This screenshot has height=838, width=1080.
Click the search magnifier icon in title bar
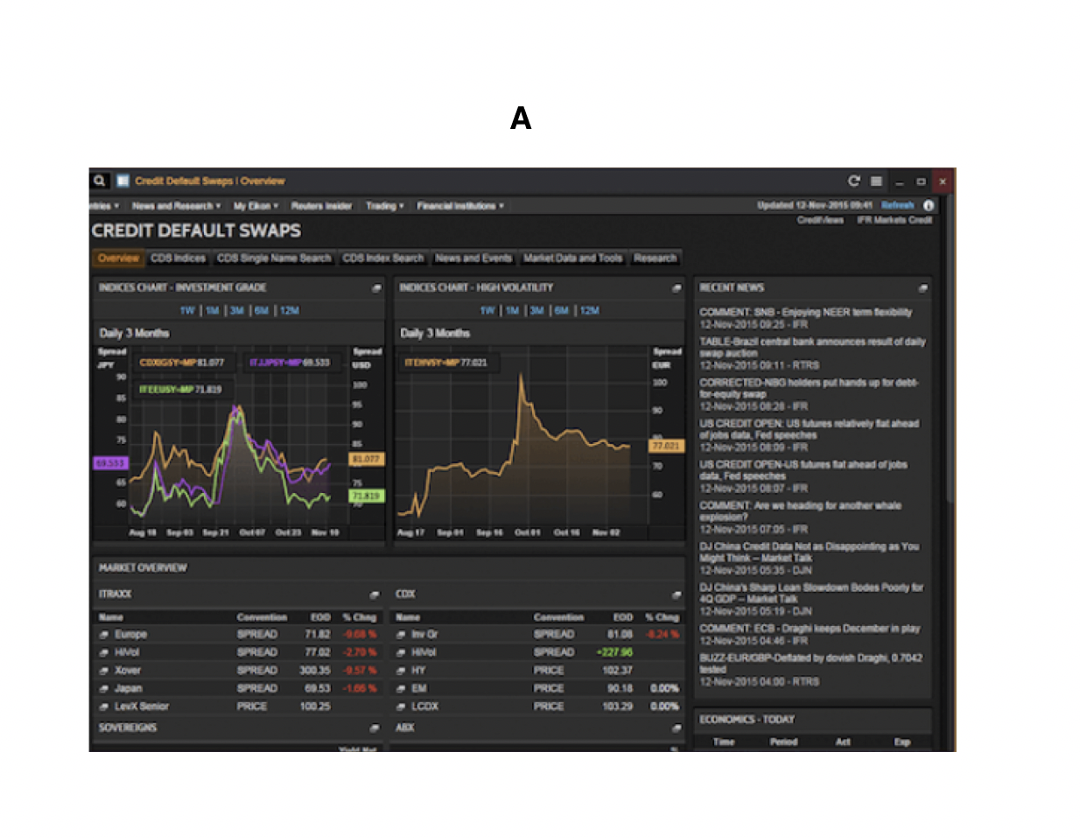[100, 180]
